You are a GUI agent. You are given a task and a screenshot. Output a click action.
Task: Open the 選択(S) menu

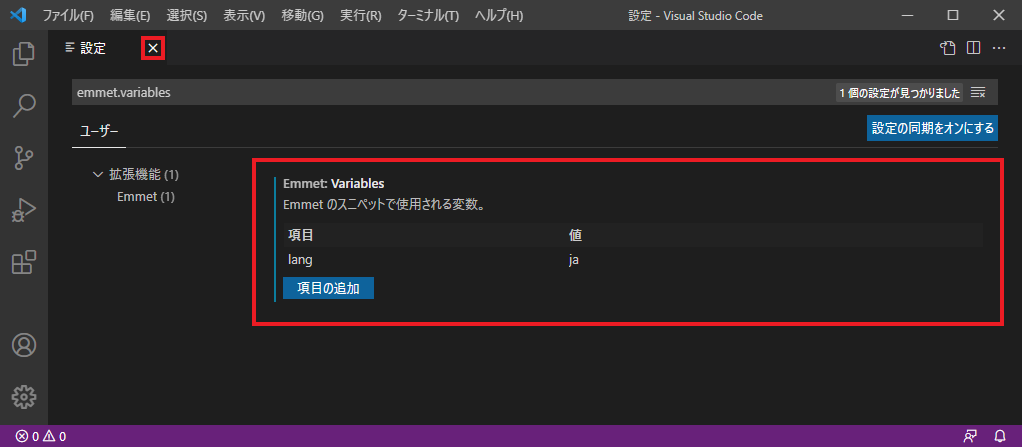(x=186, y=16)
